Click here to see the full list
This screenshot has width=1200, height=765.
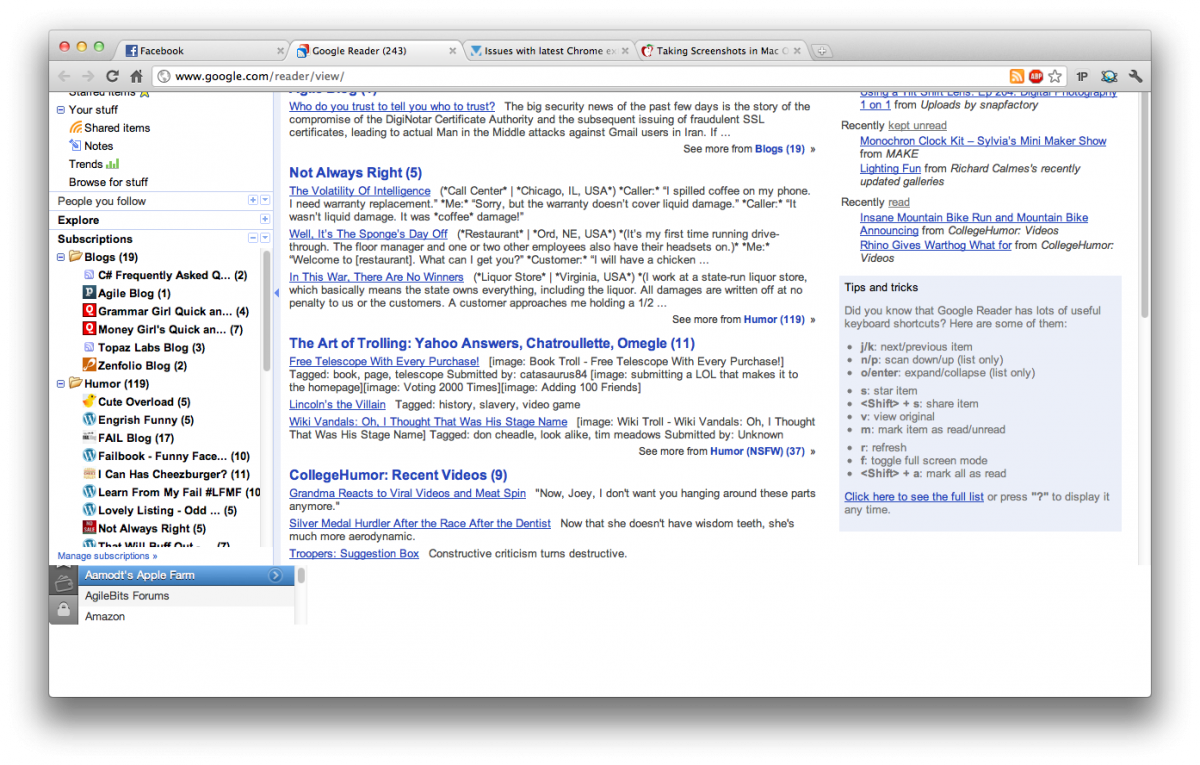(914, 497)
